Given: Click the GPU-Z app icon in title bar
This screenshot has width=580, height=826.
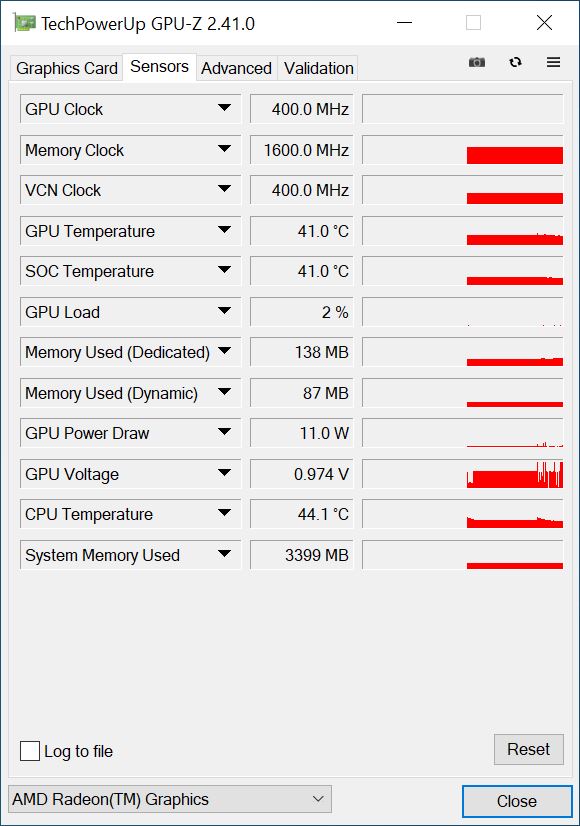Looking at the screenshot, I should click(x=24, y=23).
